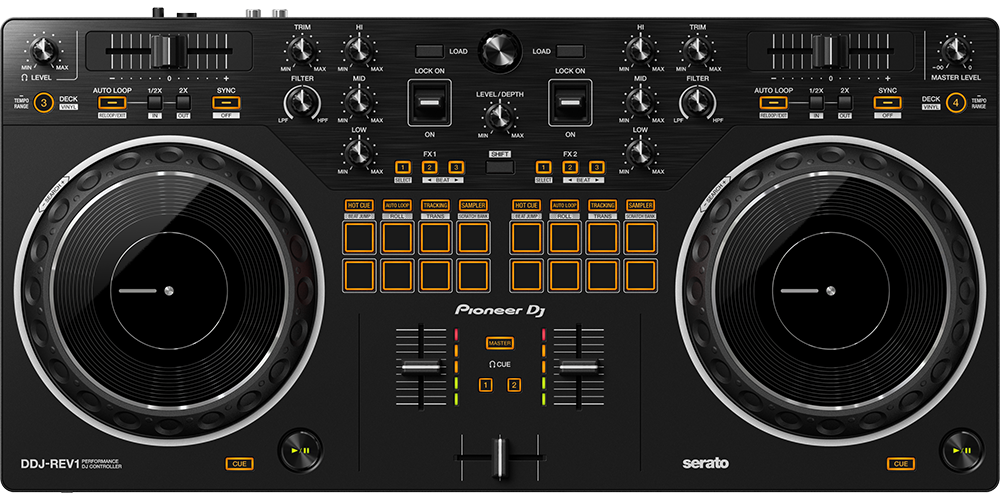This screenshot has height=500, width=1000.
Task: Select DECK 3 button
Action: tap(43, 102)
